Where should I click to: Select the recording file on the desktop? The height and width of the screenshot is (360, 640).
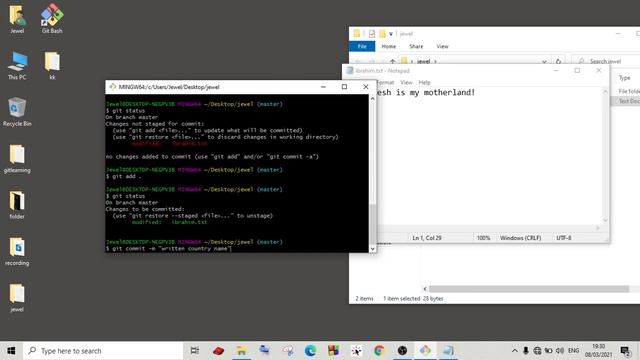[17, 251]
